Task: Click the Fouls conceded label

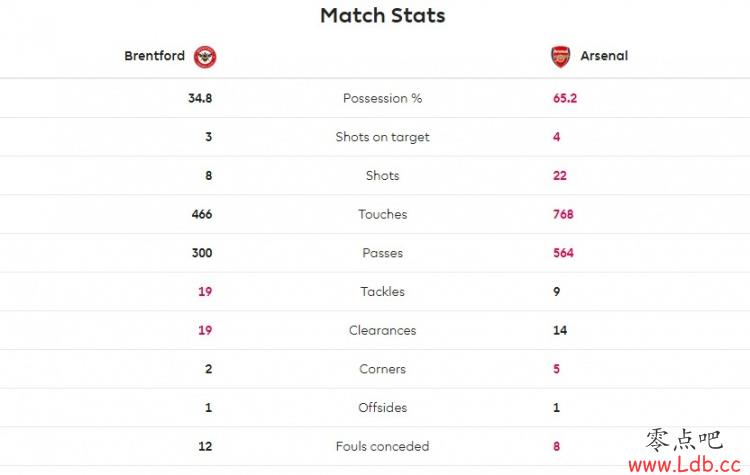Action: [x=383, y=446]
